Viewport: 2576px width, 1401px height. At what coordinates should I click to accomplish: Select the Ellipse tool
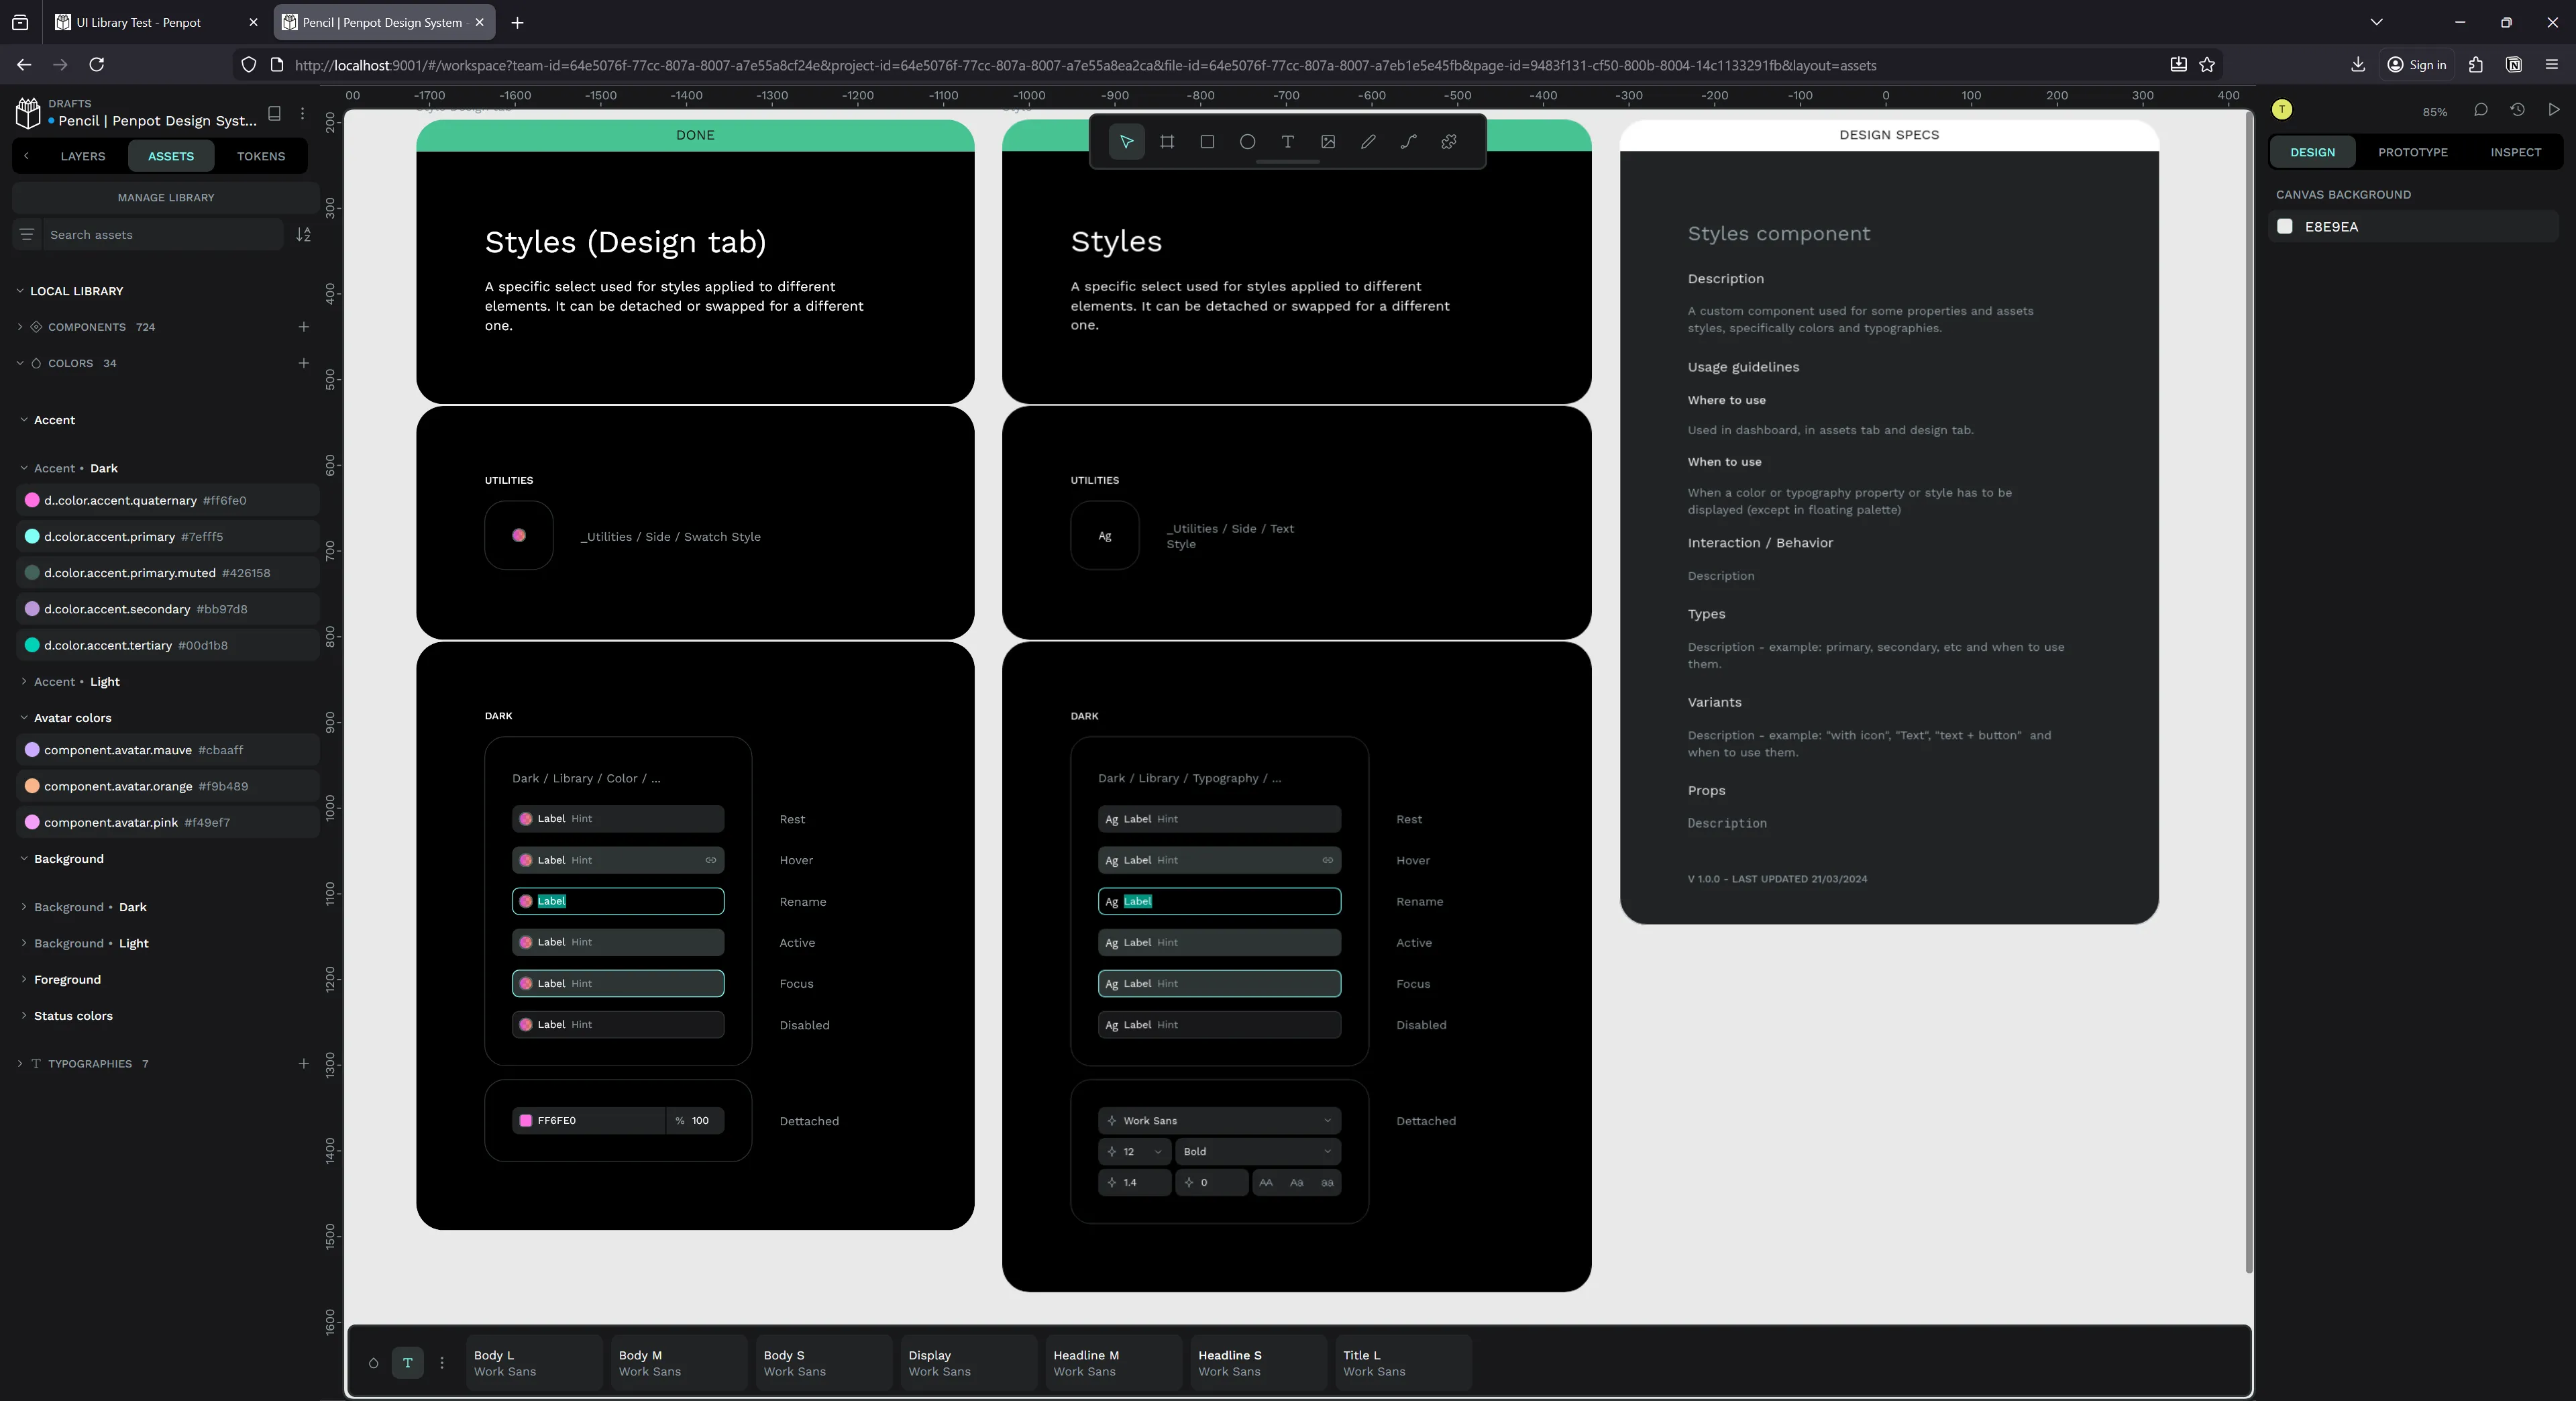(1247, 141)
